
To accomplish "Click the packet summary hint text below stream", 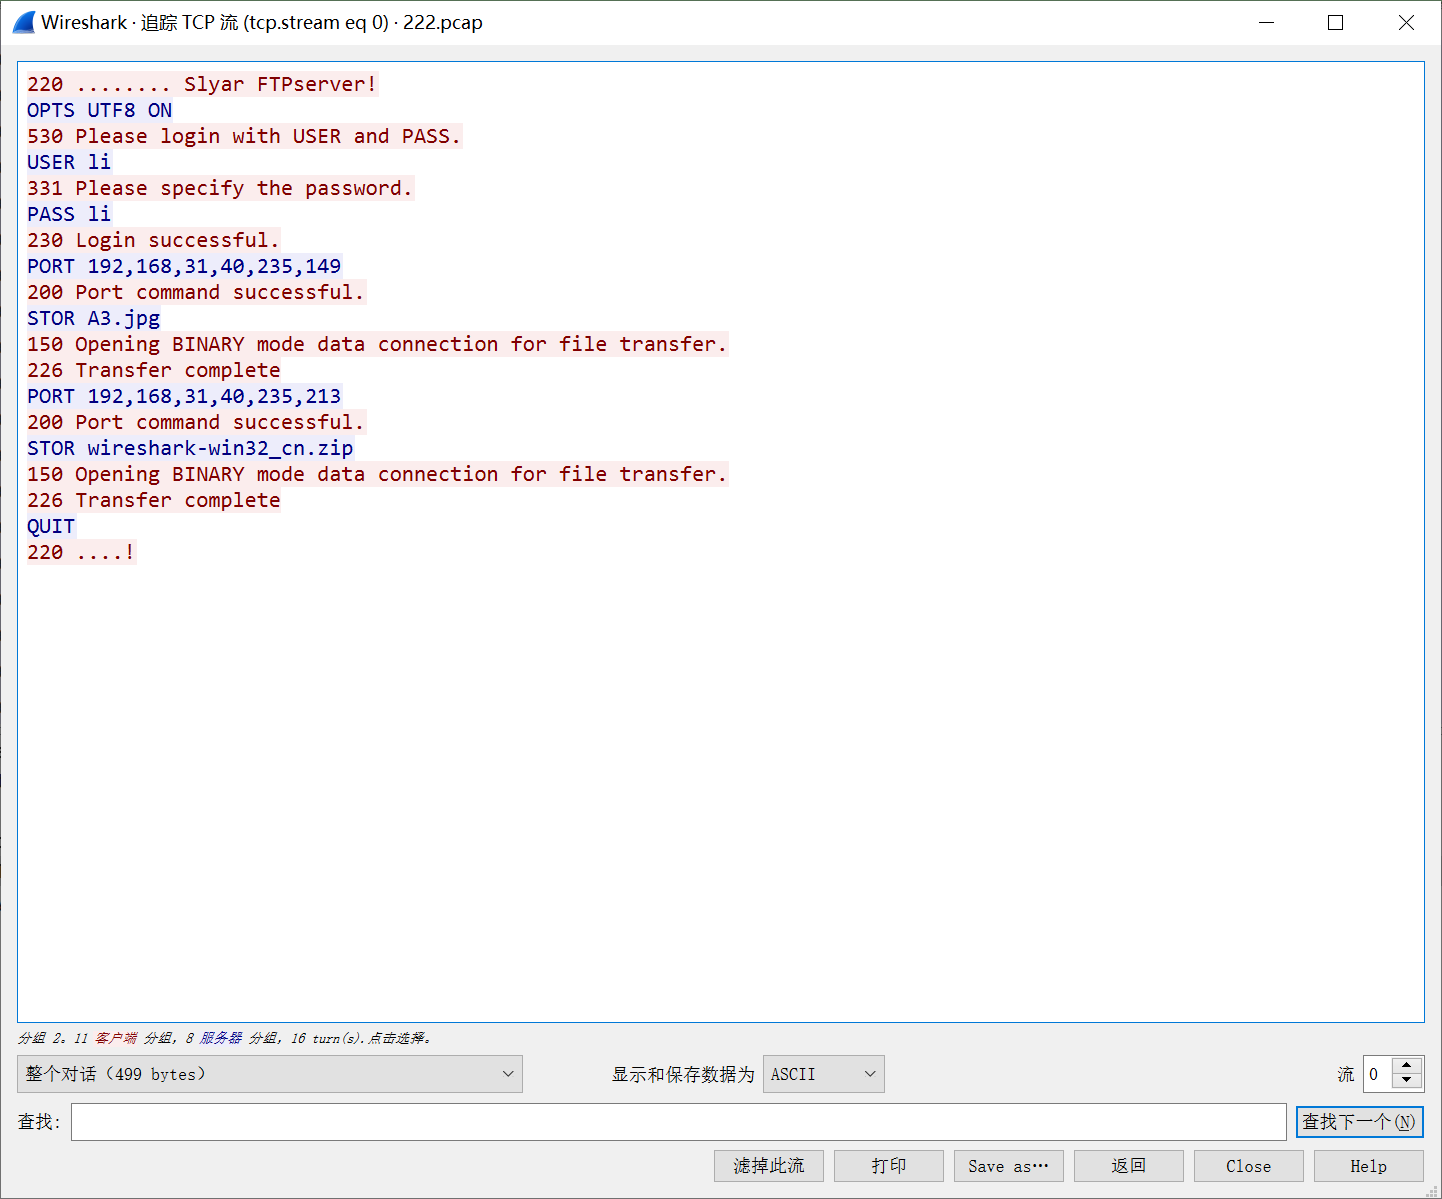I will click(x=225, y=1038).
